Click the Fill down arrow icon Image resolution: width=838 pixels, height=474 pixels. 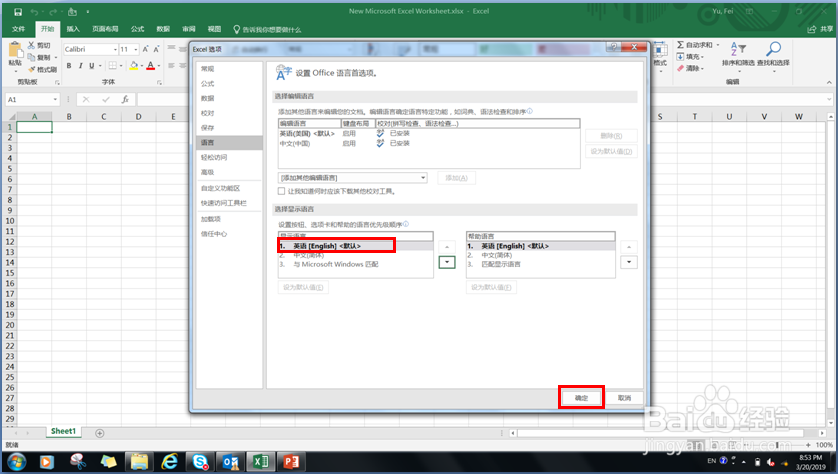click(x=680, y=57)
